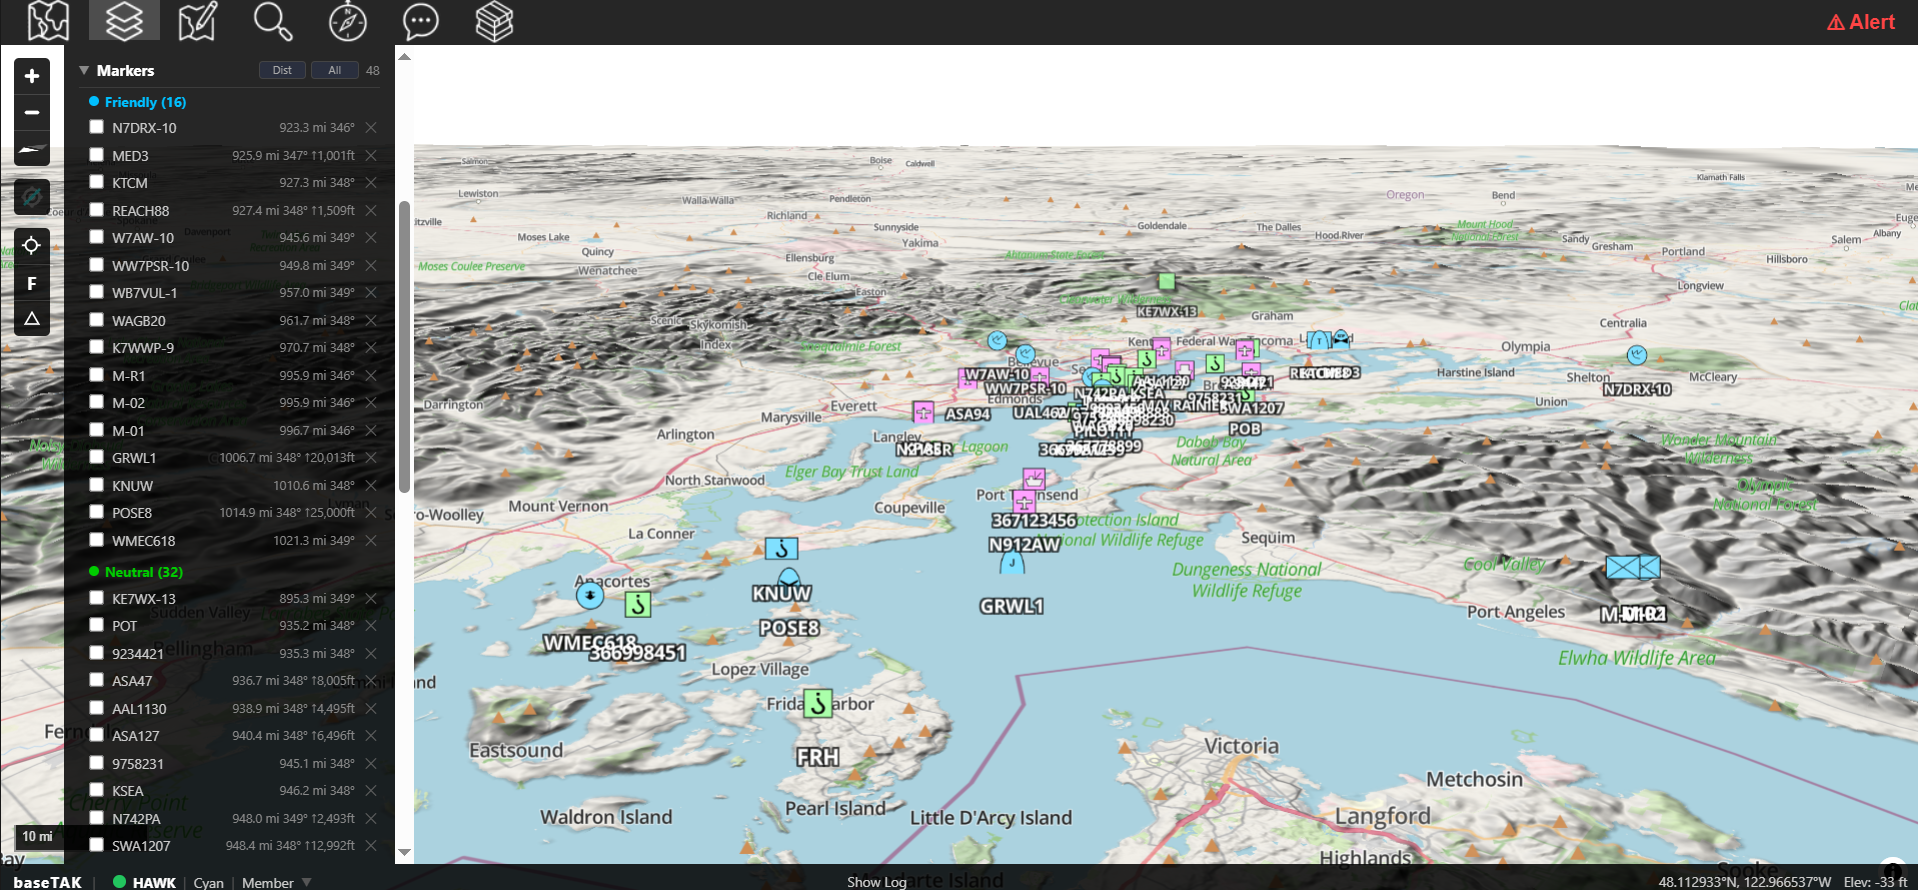This screenshot has height=890, width=1918.
Task: Click the All markers filter button
Action: pyautogui.click(x=335, y=70)
